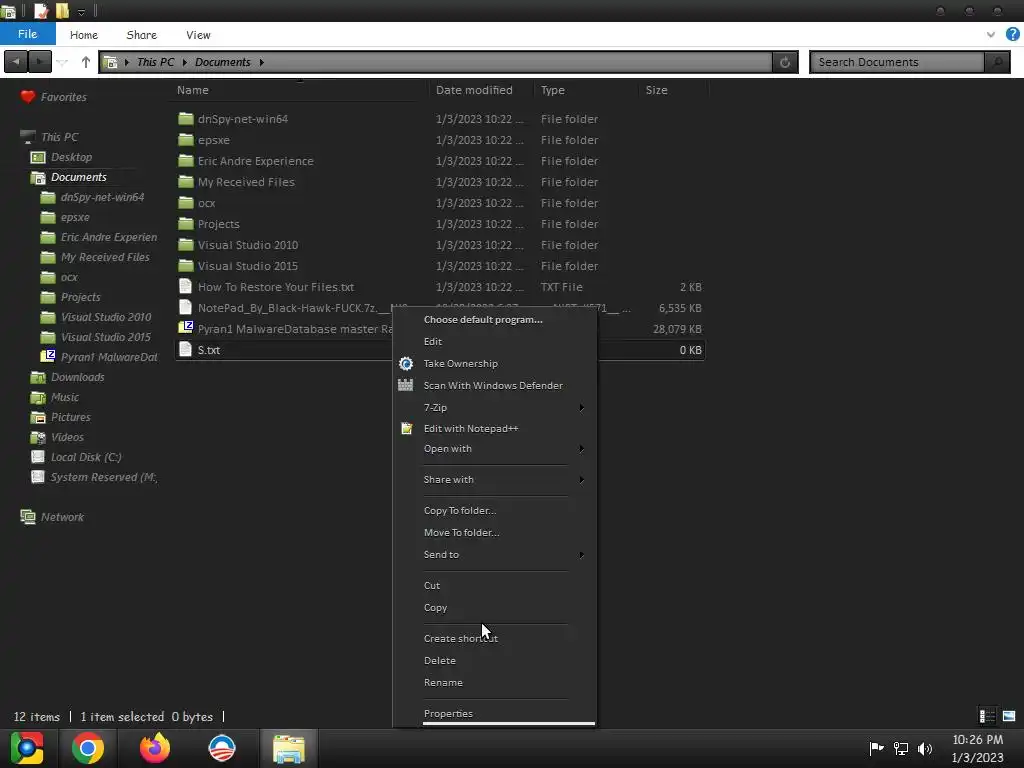1024x768 pixels.
Task: Choose Edit from the context menu
Action: (x=433, y=342)
